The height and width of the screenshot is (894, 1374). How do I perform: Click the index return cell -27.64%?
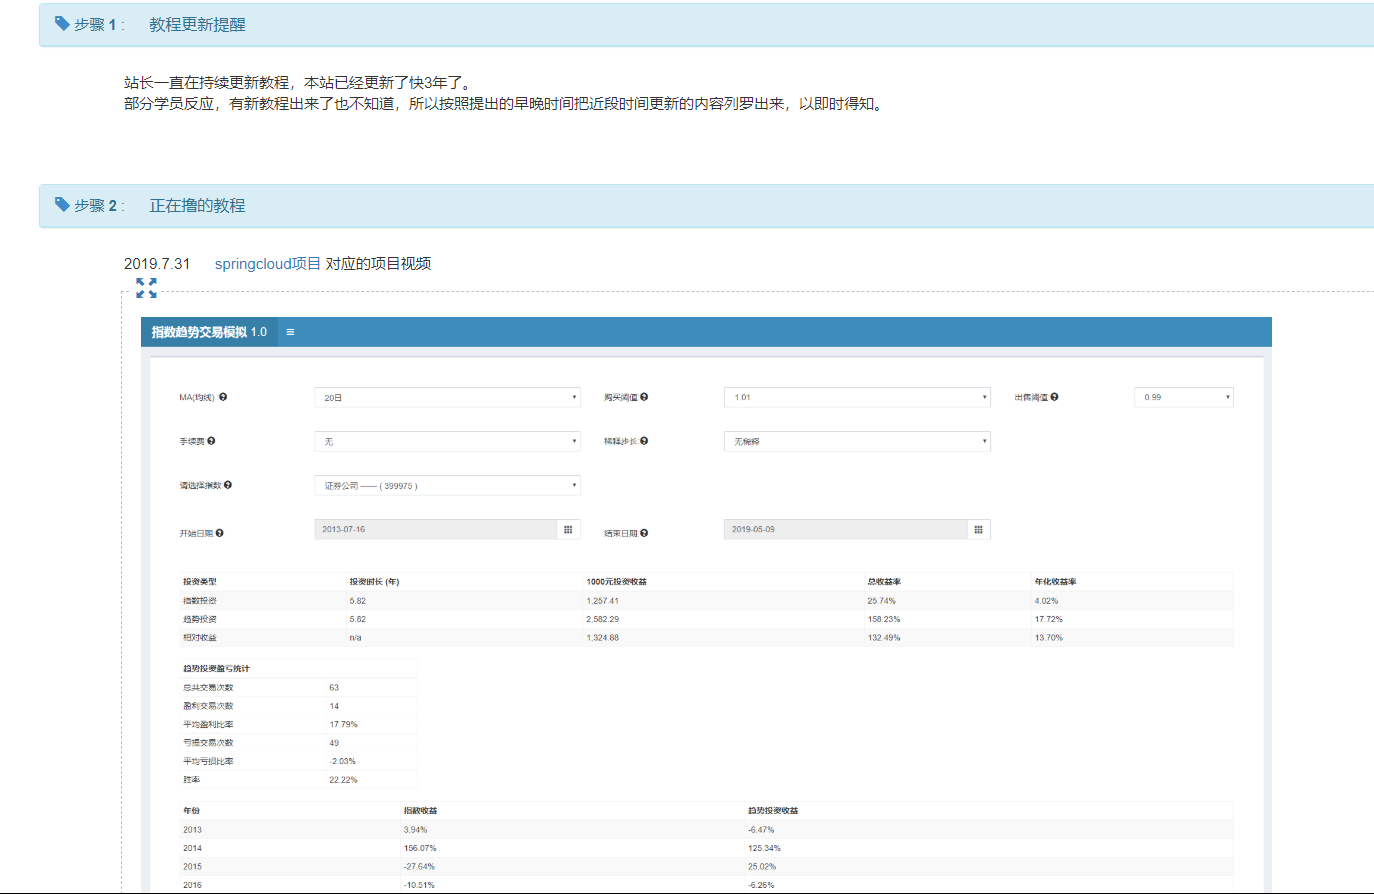[x=419, y=866]
